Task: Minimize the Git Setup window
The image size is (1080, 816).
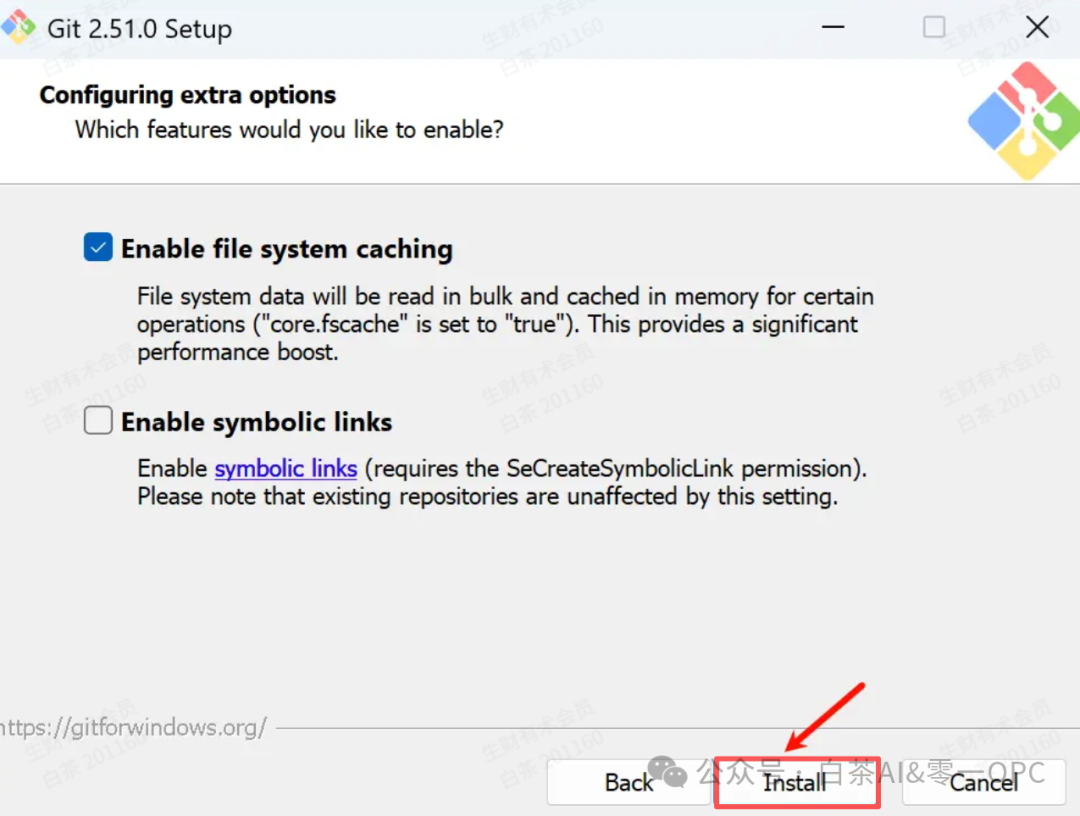Action: pyautogui.click(x=833, y=28)
